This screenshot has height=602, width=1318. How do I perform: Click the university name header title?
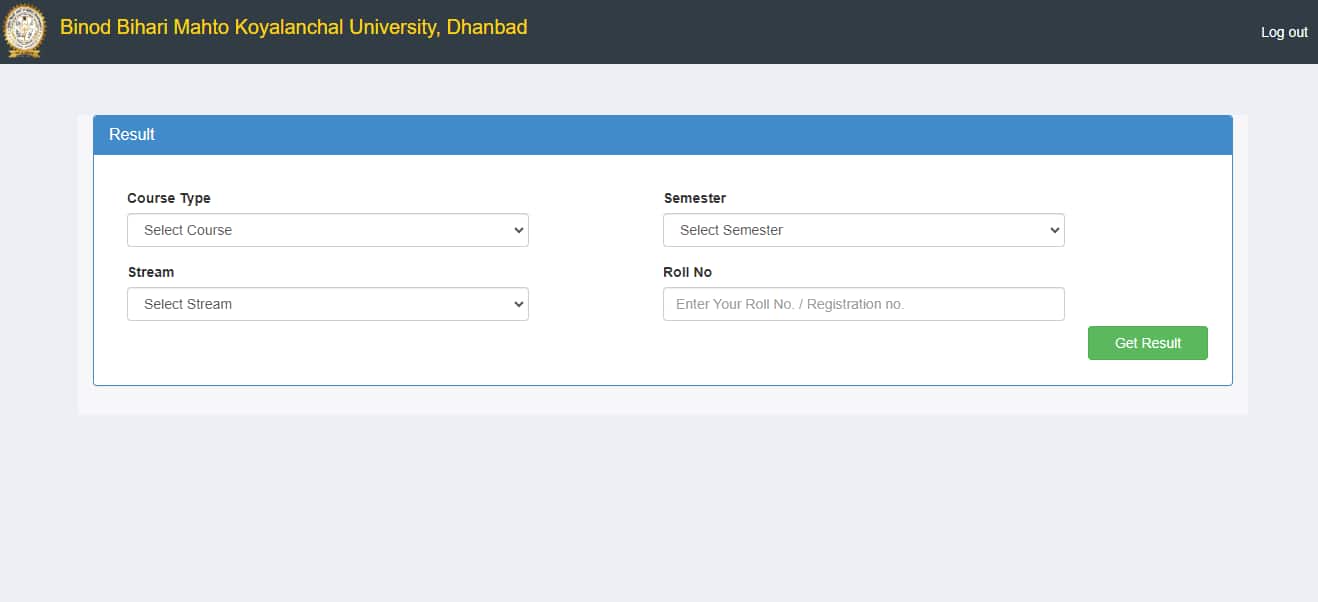pyautogui.click(x=294, y=28)
